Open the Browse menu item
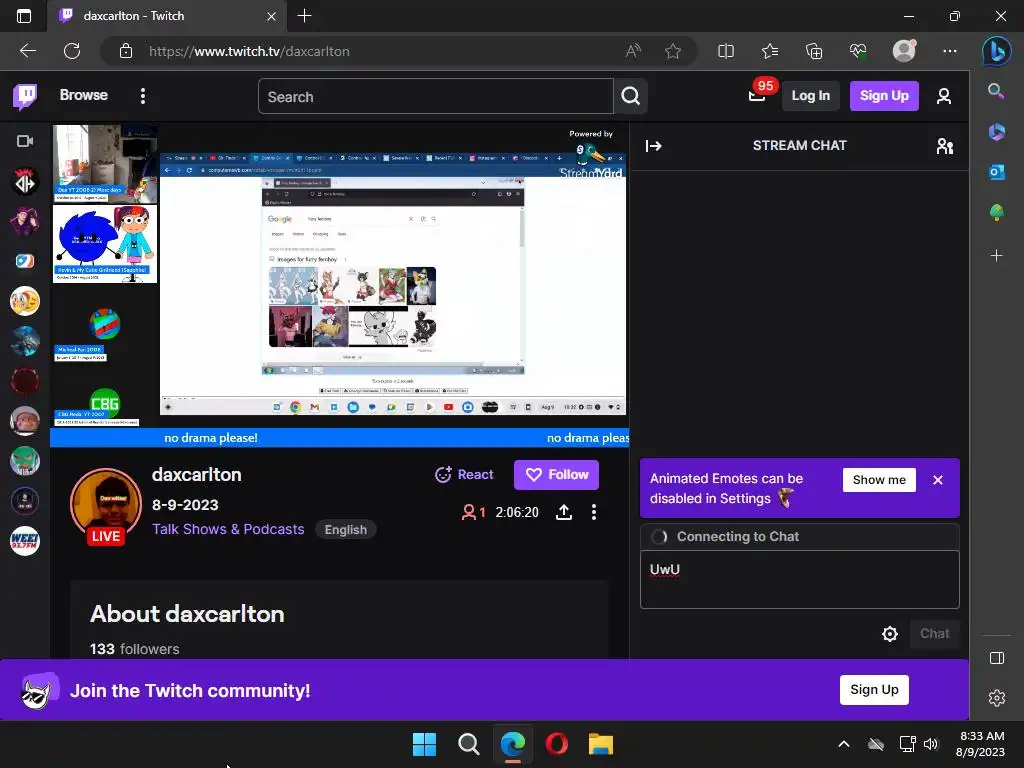This screenshot has width=1024, height=768. pos(84,95)
